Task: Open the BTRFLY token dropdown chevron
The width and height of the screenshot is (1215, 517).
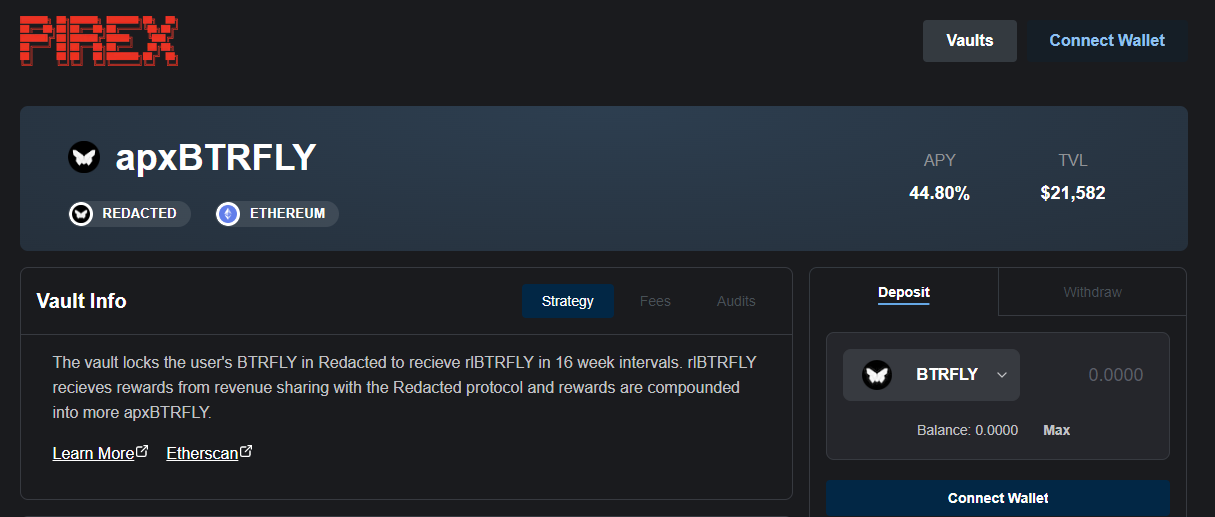Action: click(x=1002, y=375)
